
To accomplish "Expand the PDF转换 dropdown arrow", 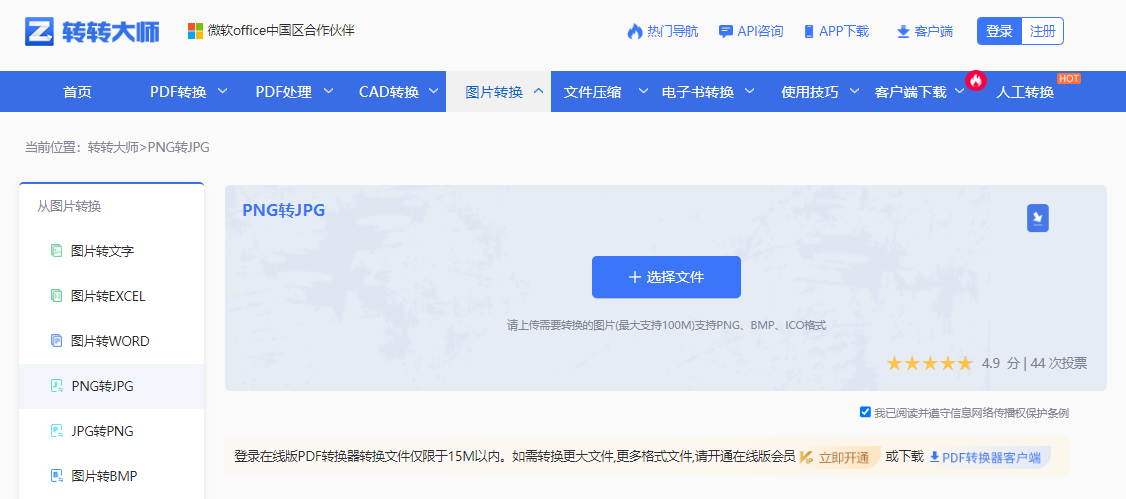I will [222, 92].
